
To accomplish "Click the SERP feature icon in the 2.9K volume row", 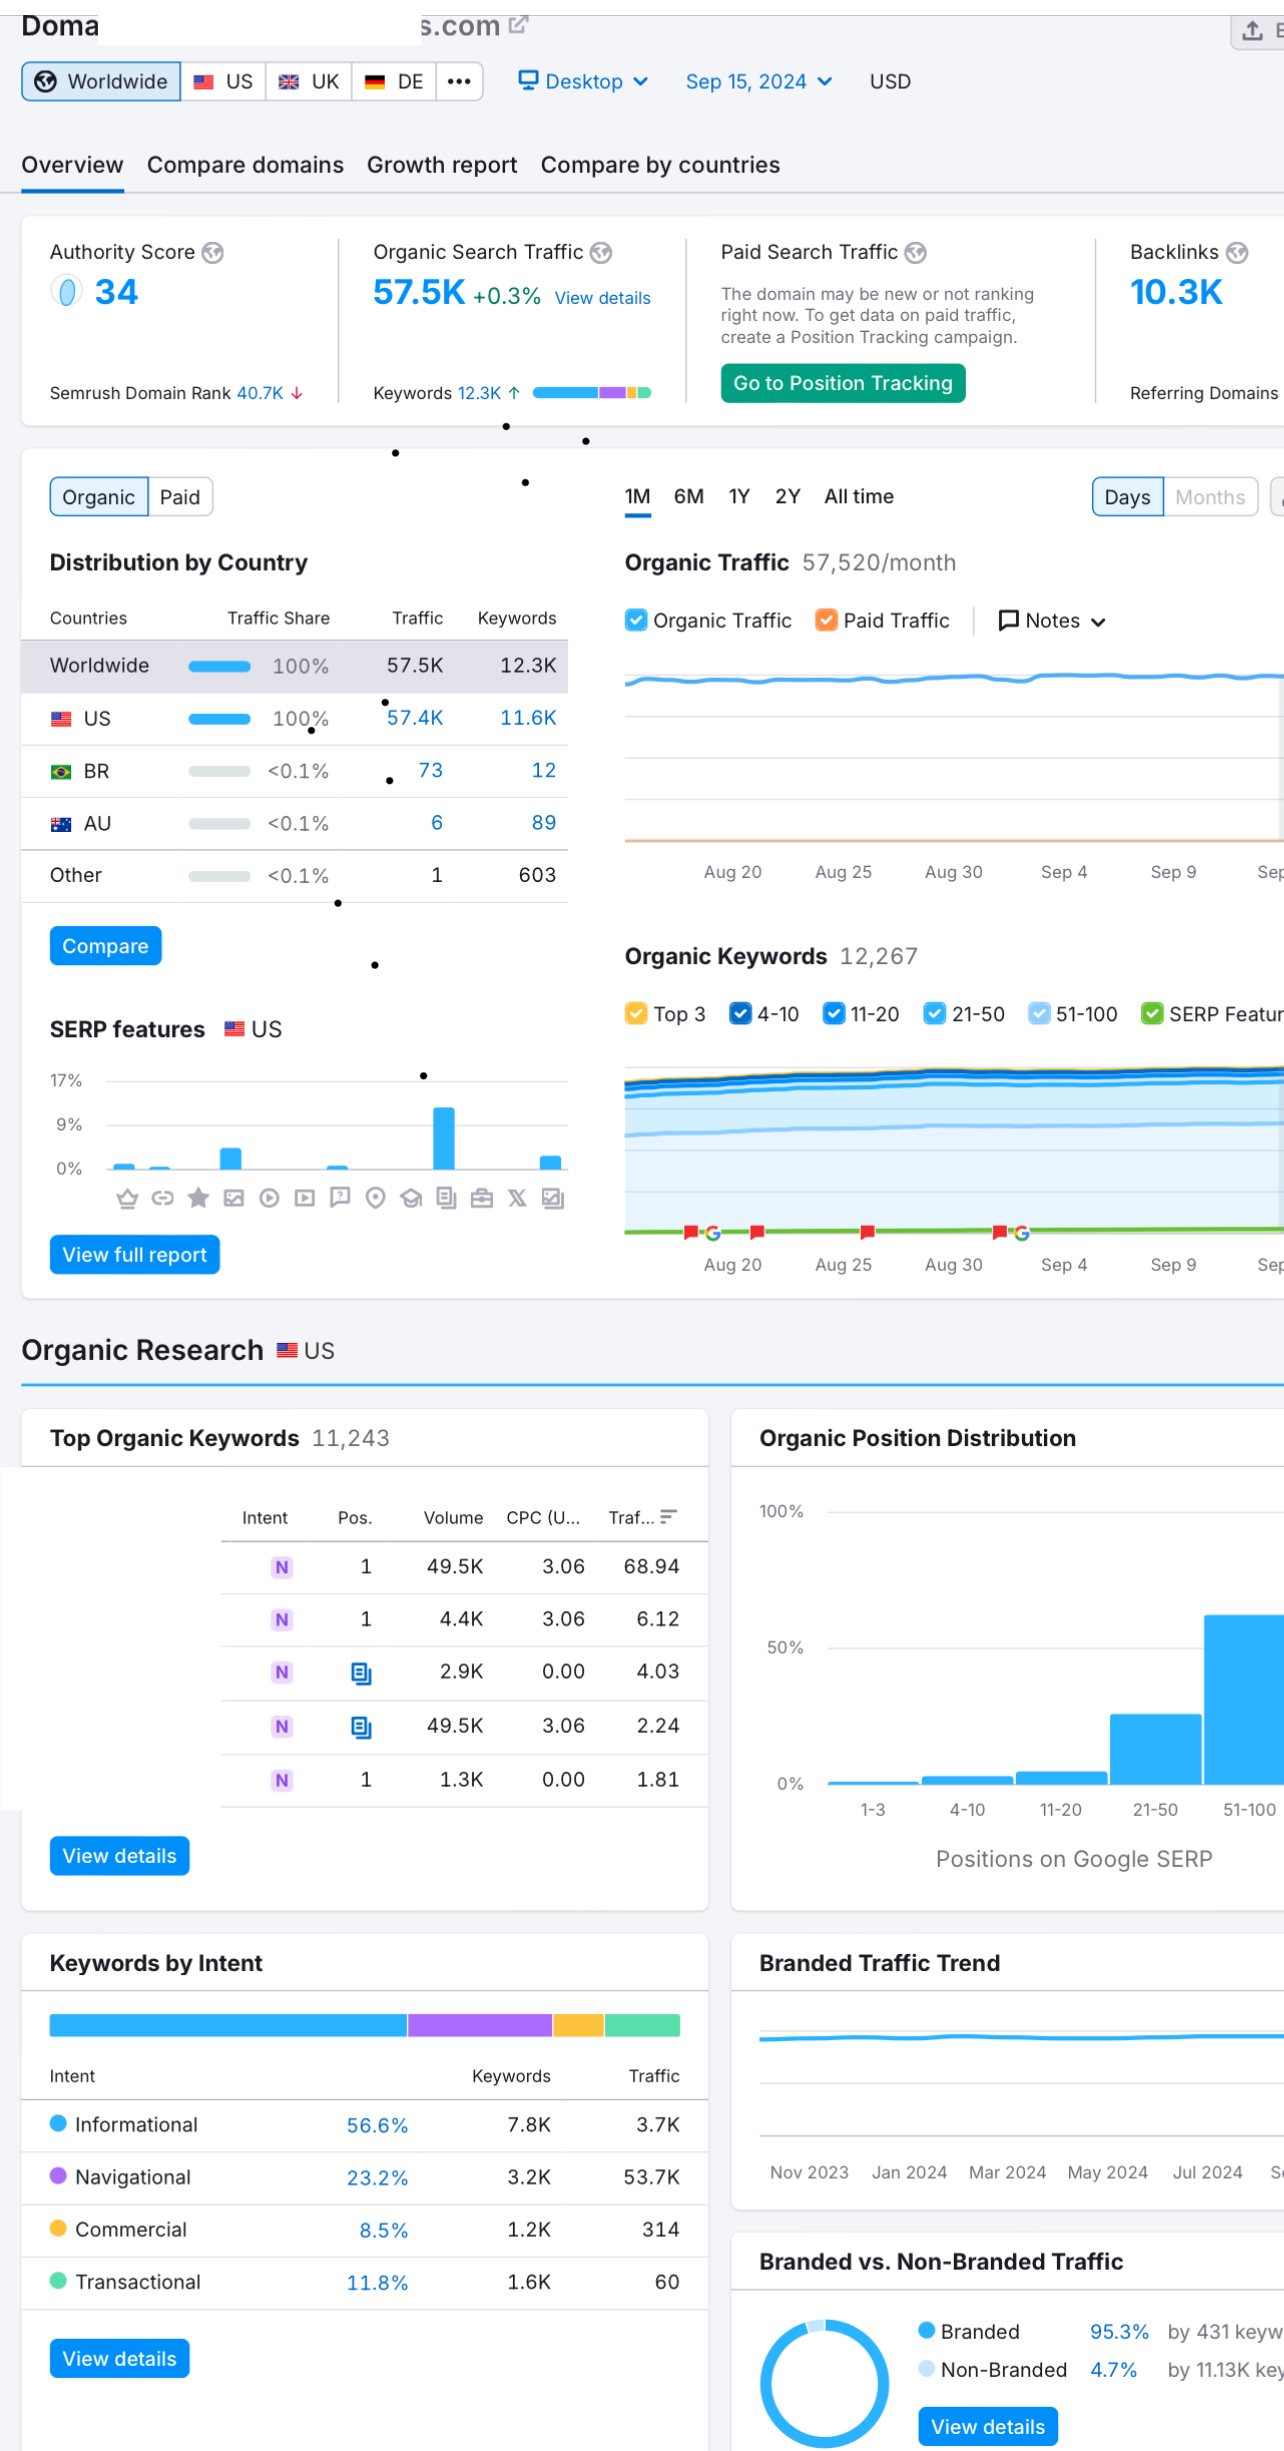I will [361, 1673].
